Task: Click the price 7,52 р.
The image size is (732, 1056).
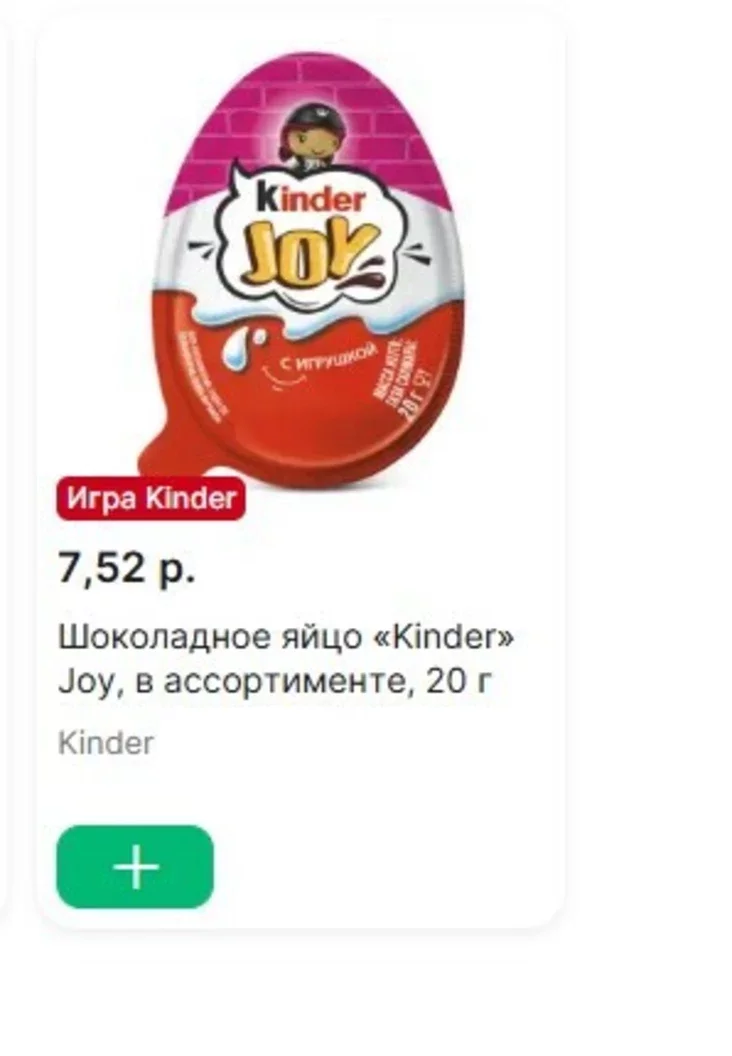Action: [127, 568]
